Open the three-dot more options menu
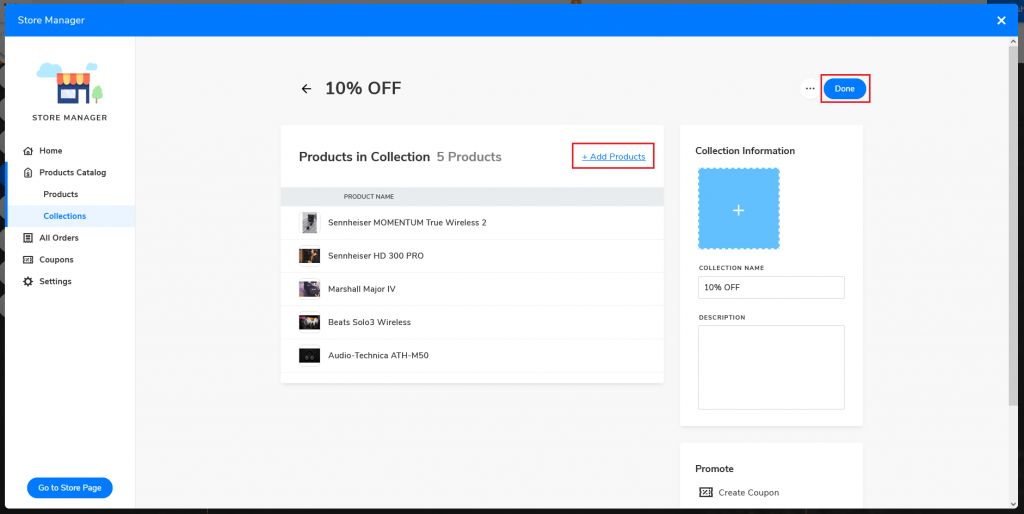The image size is (1024, 514). tap(810, 89)
